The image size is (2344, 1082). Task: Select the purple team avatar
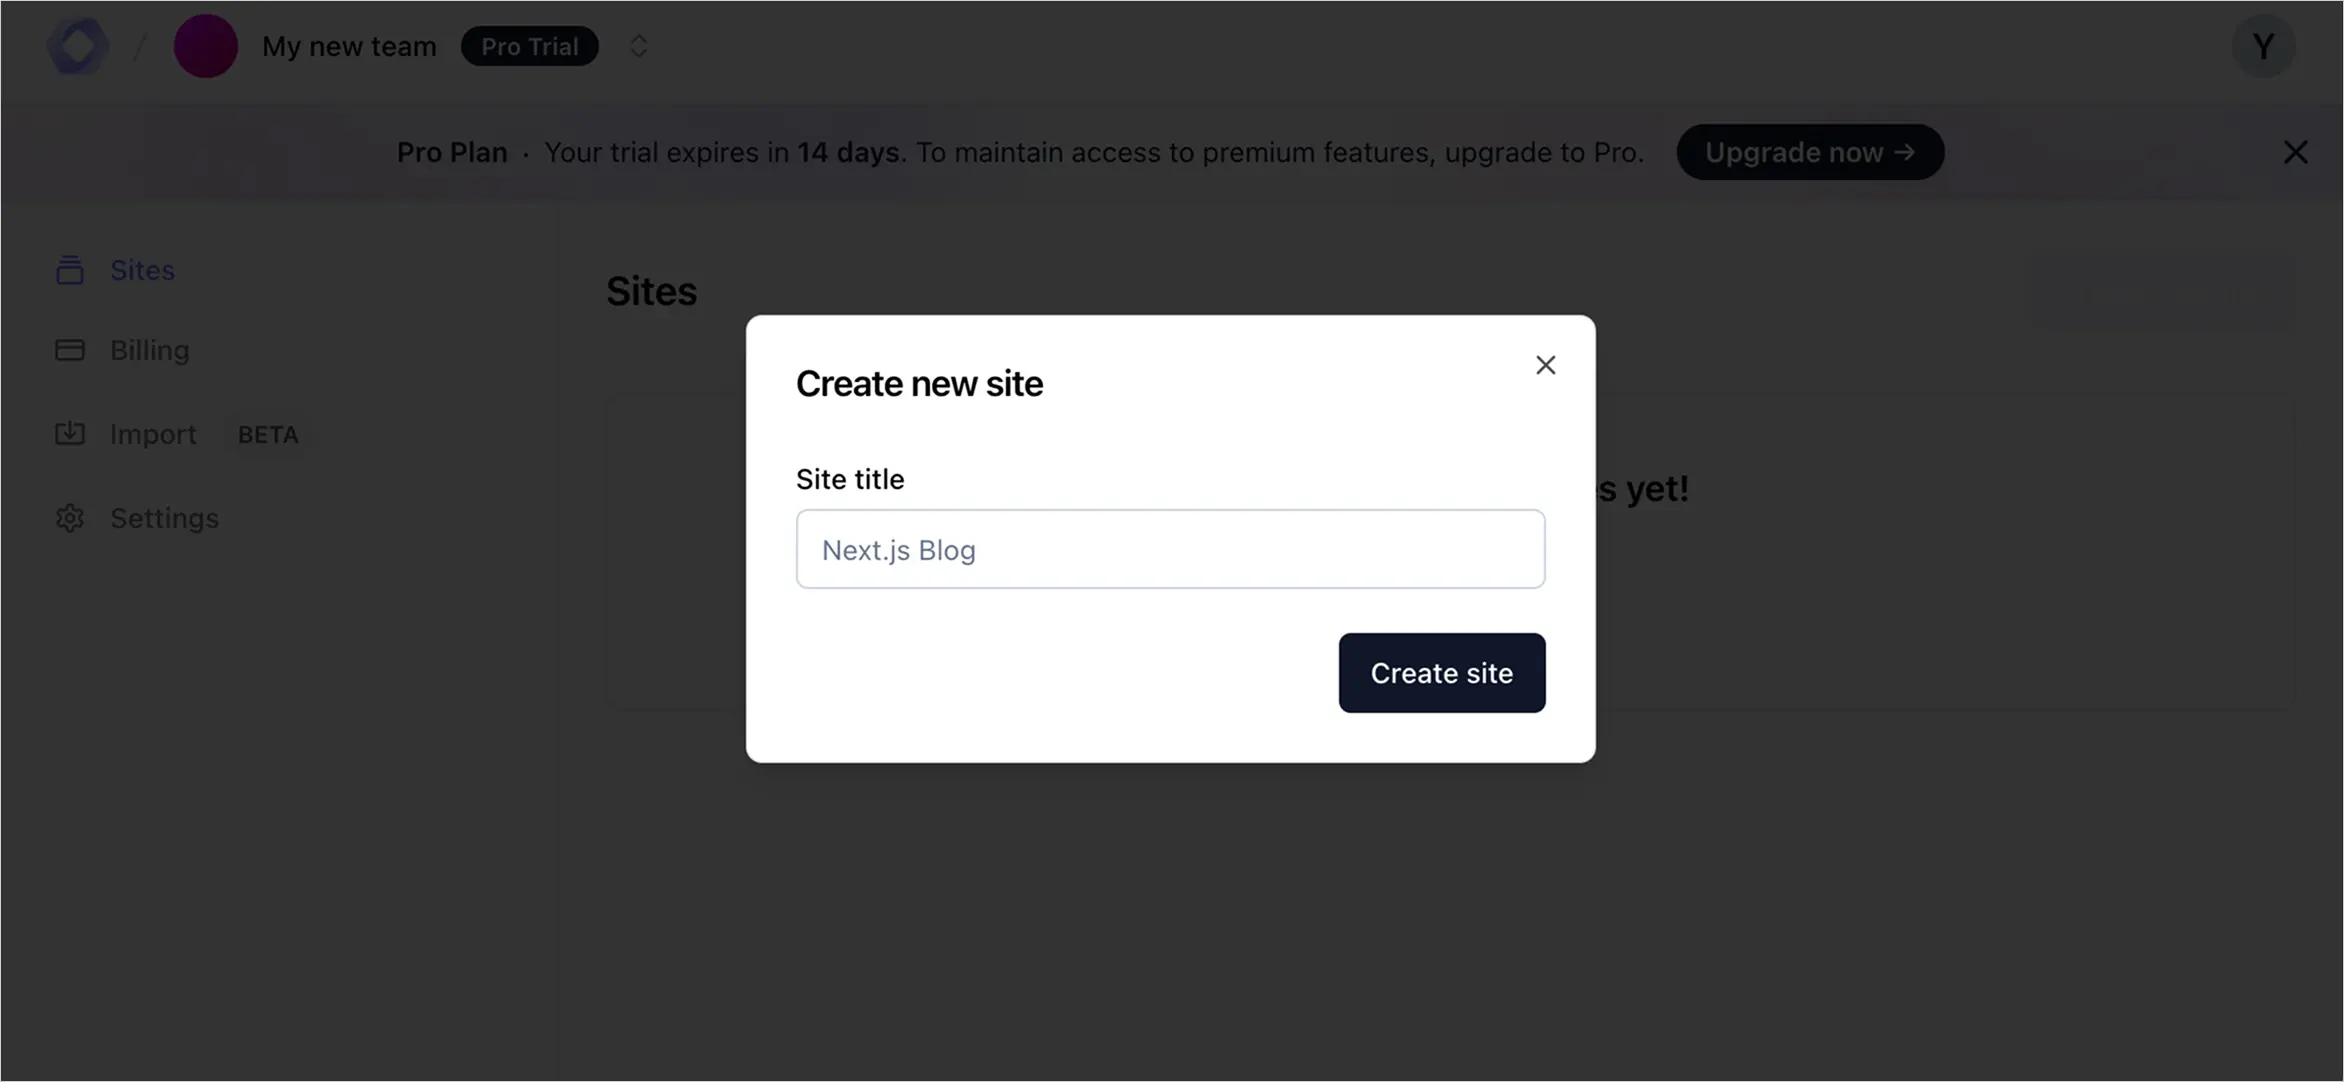click(205, 46)
